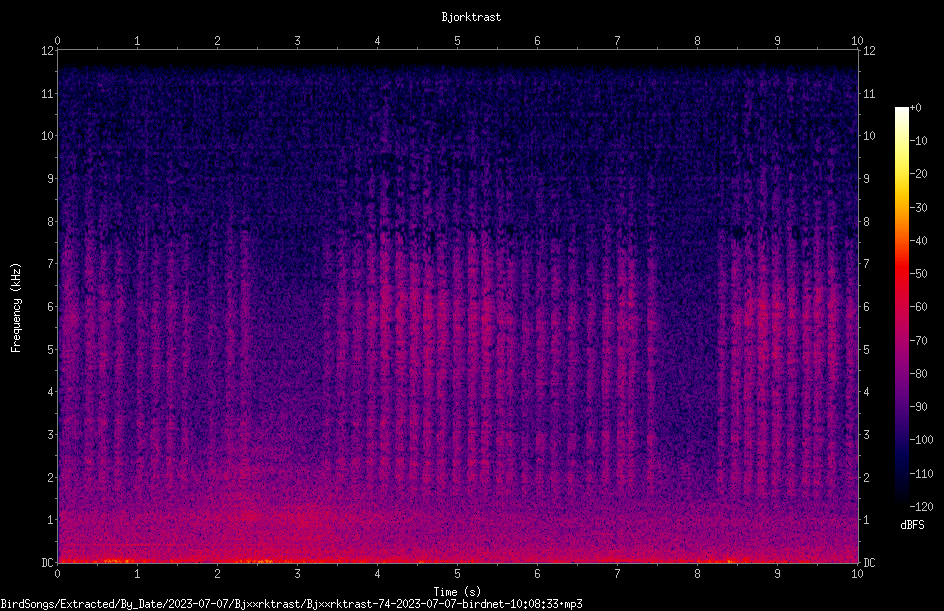
Task: Click the 2 second mark on bottom time axis
Action: coord(217,574)
